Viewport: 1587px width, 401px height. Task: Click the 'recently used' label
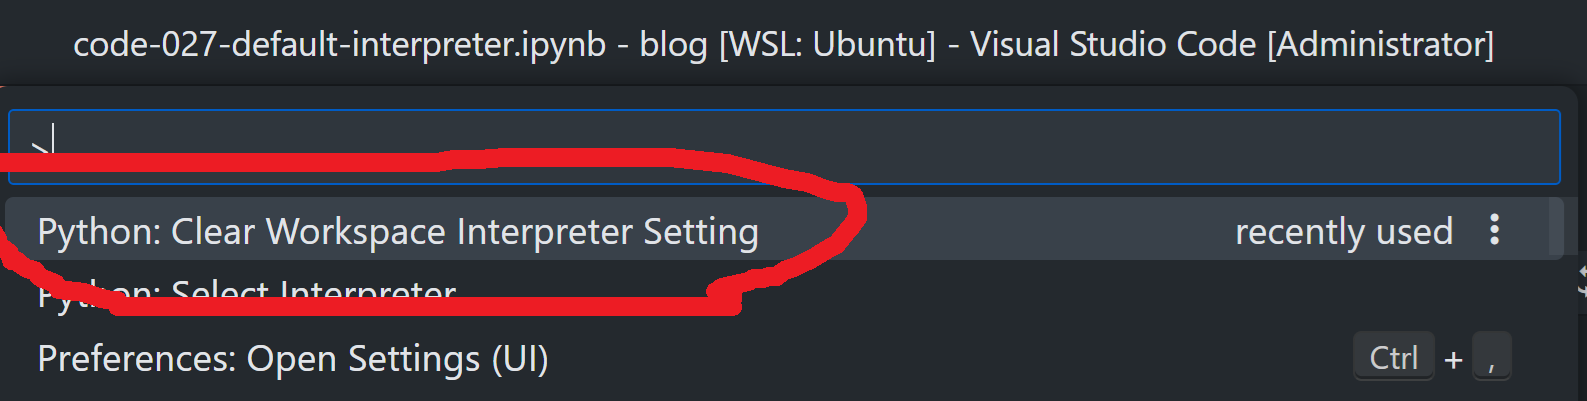pos(1344,232)
